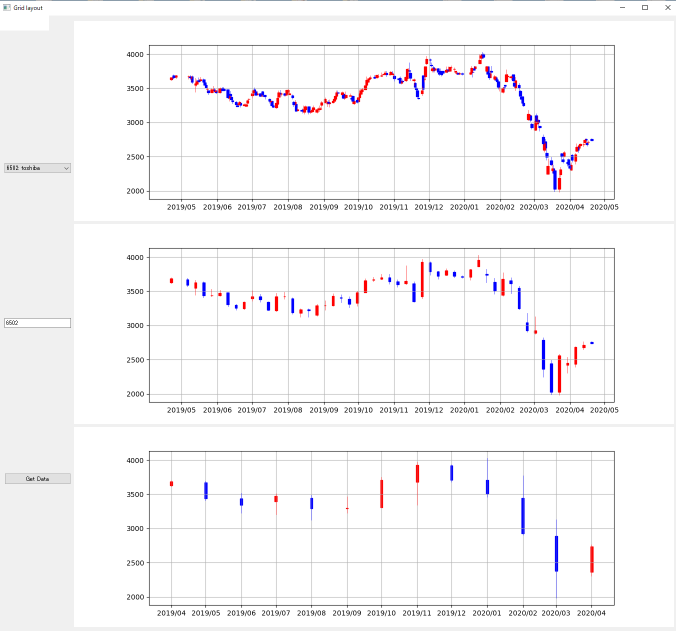This screenshot has height=631, width=676.
Task: Click the stock code input field showing 6502
Action: tap(38, 323)
